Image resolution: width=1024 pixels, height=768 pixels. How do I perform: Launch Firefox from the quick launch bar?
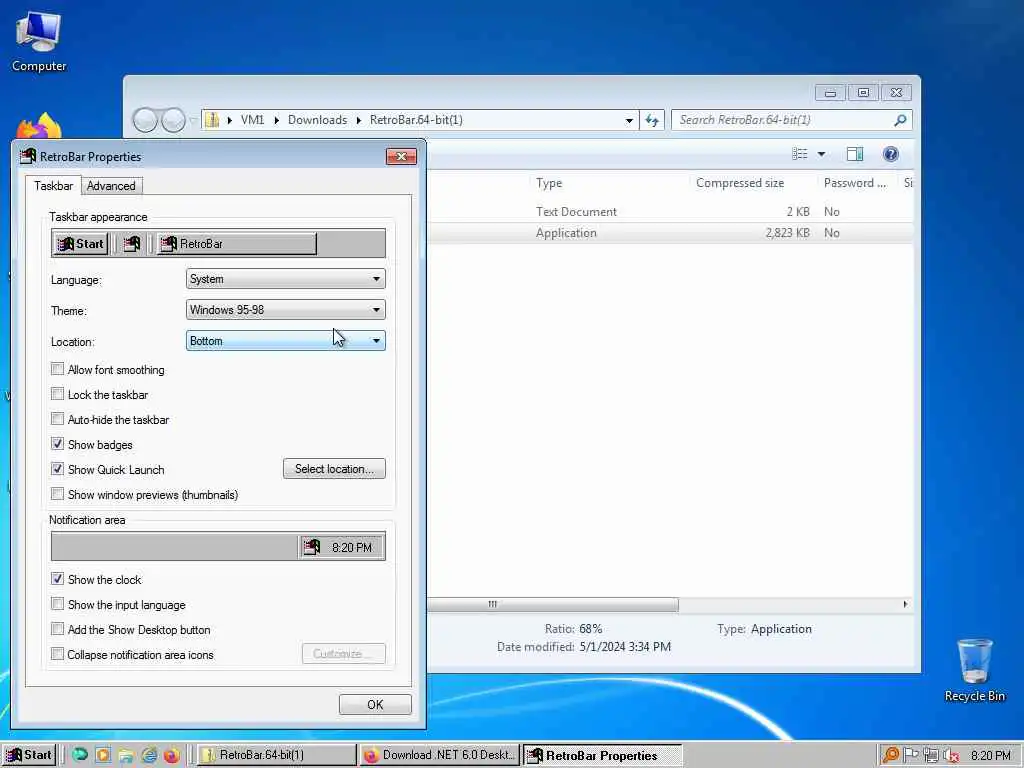[172, 755]
